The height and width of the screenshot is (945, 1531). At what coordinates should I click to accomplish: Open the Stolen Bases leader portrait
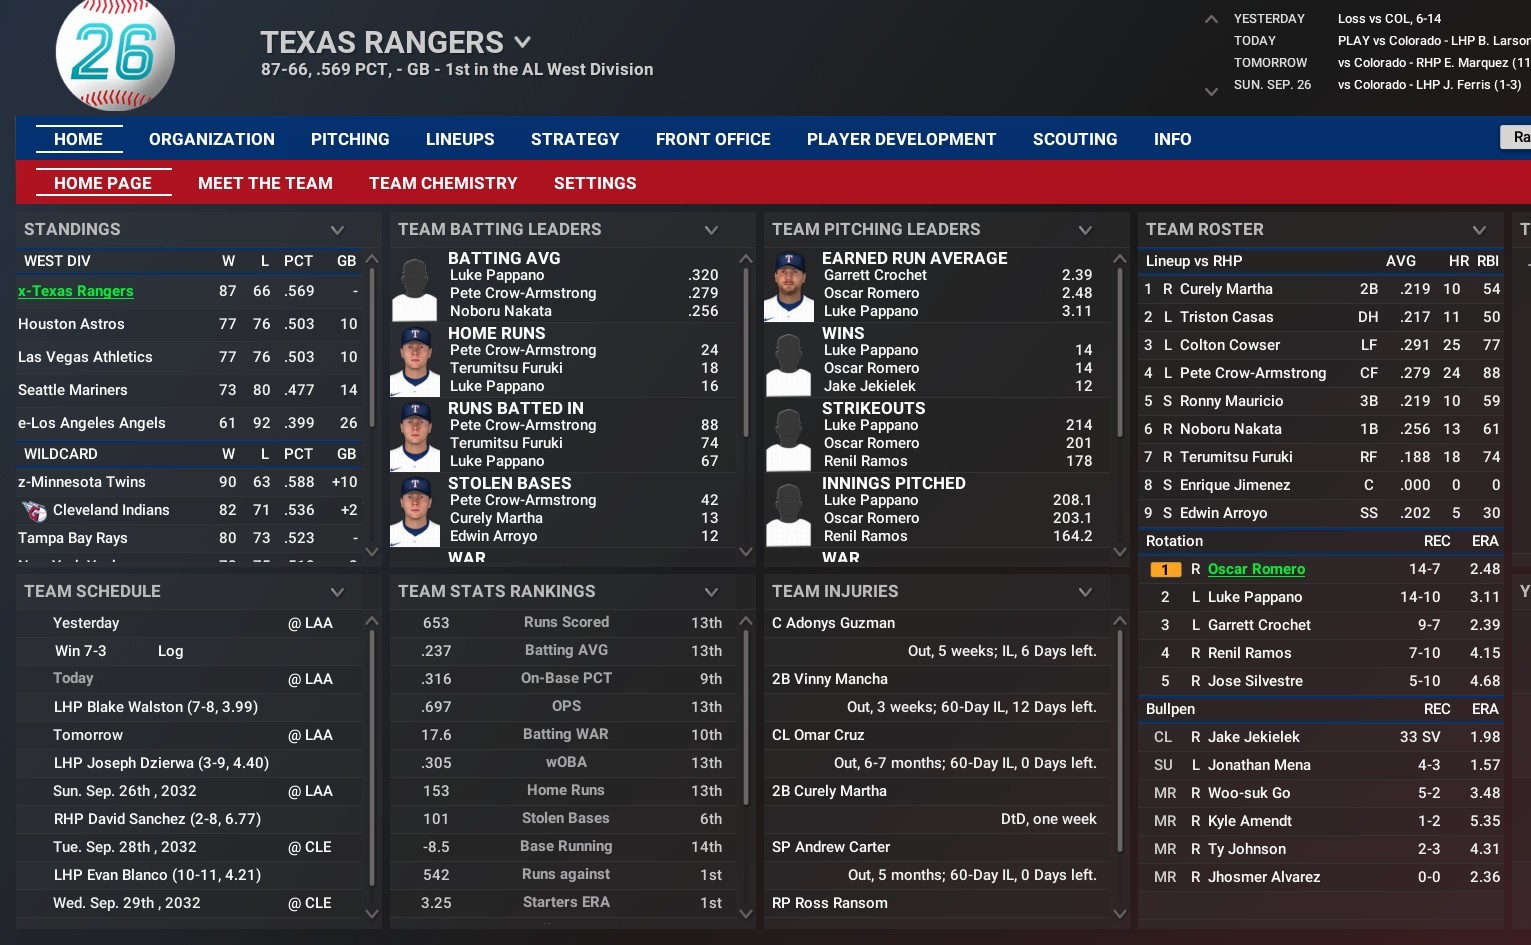414,511
